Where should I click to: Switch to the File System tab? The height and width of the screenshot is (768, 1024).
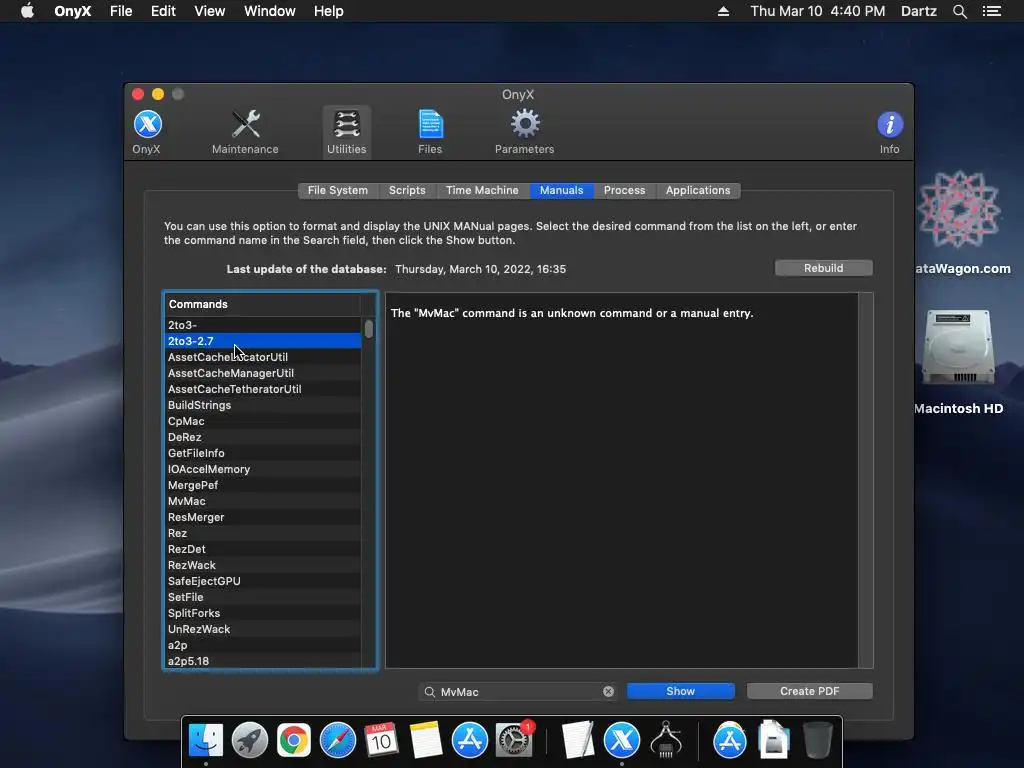(338, 190)
